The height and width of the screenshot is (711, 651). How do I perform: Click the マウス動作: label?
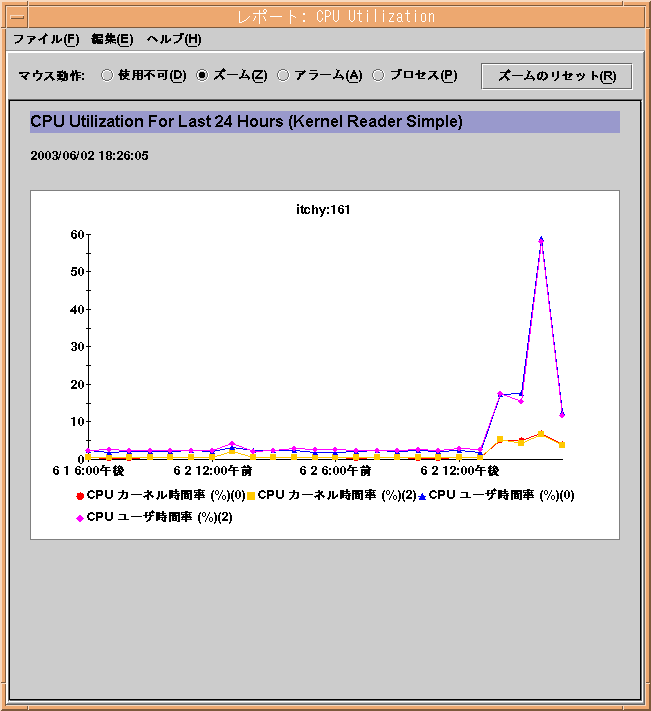[x=52, y=76]
